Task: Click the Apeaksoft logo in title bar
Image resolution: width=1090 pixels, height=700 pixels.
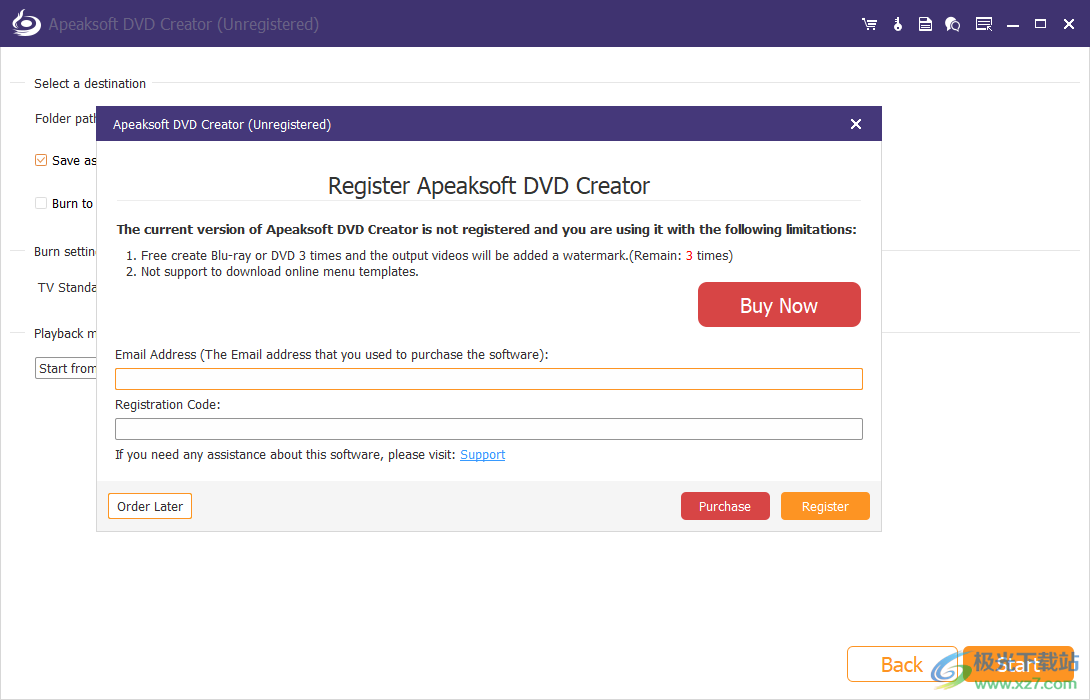Action: coord(26,23)
